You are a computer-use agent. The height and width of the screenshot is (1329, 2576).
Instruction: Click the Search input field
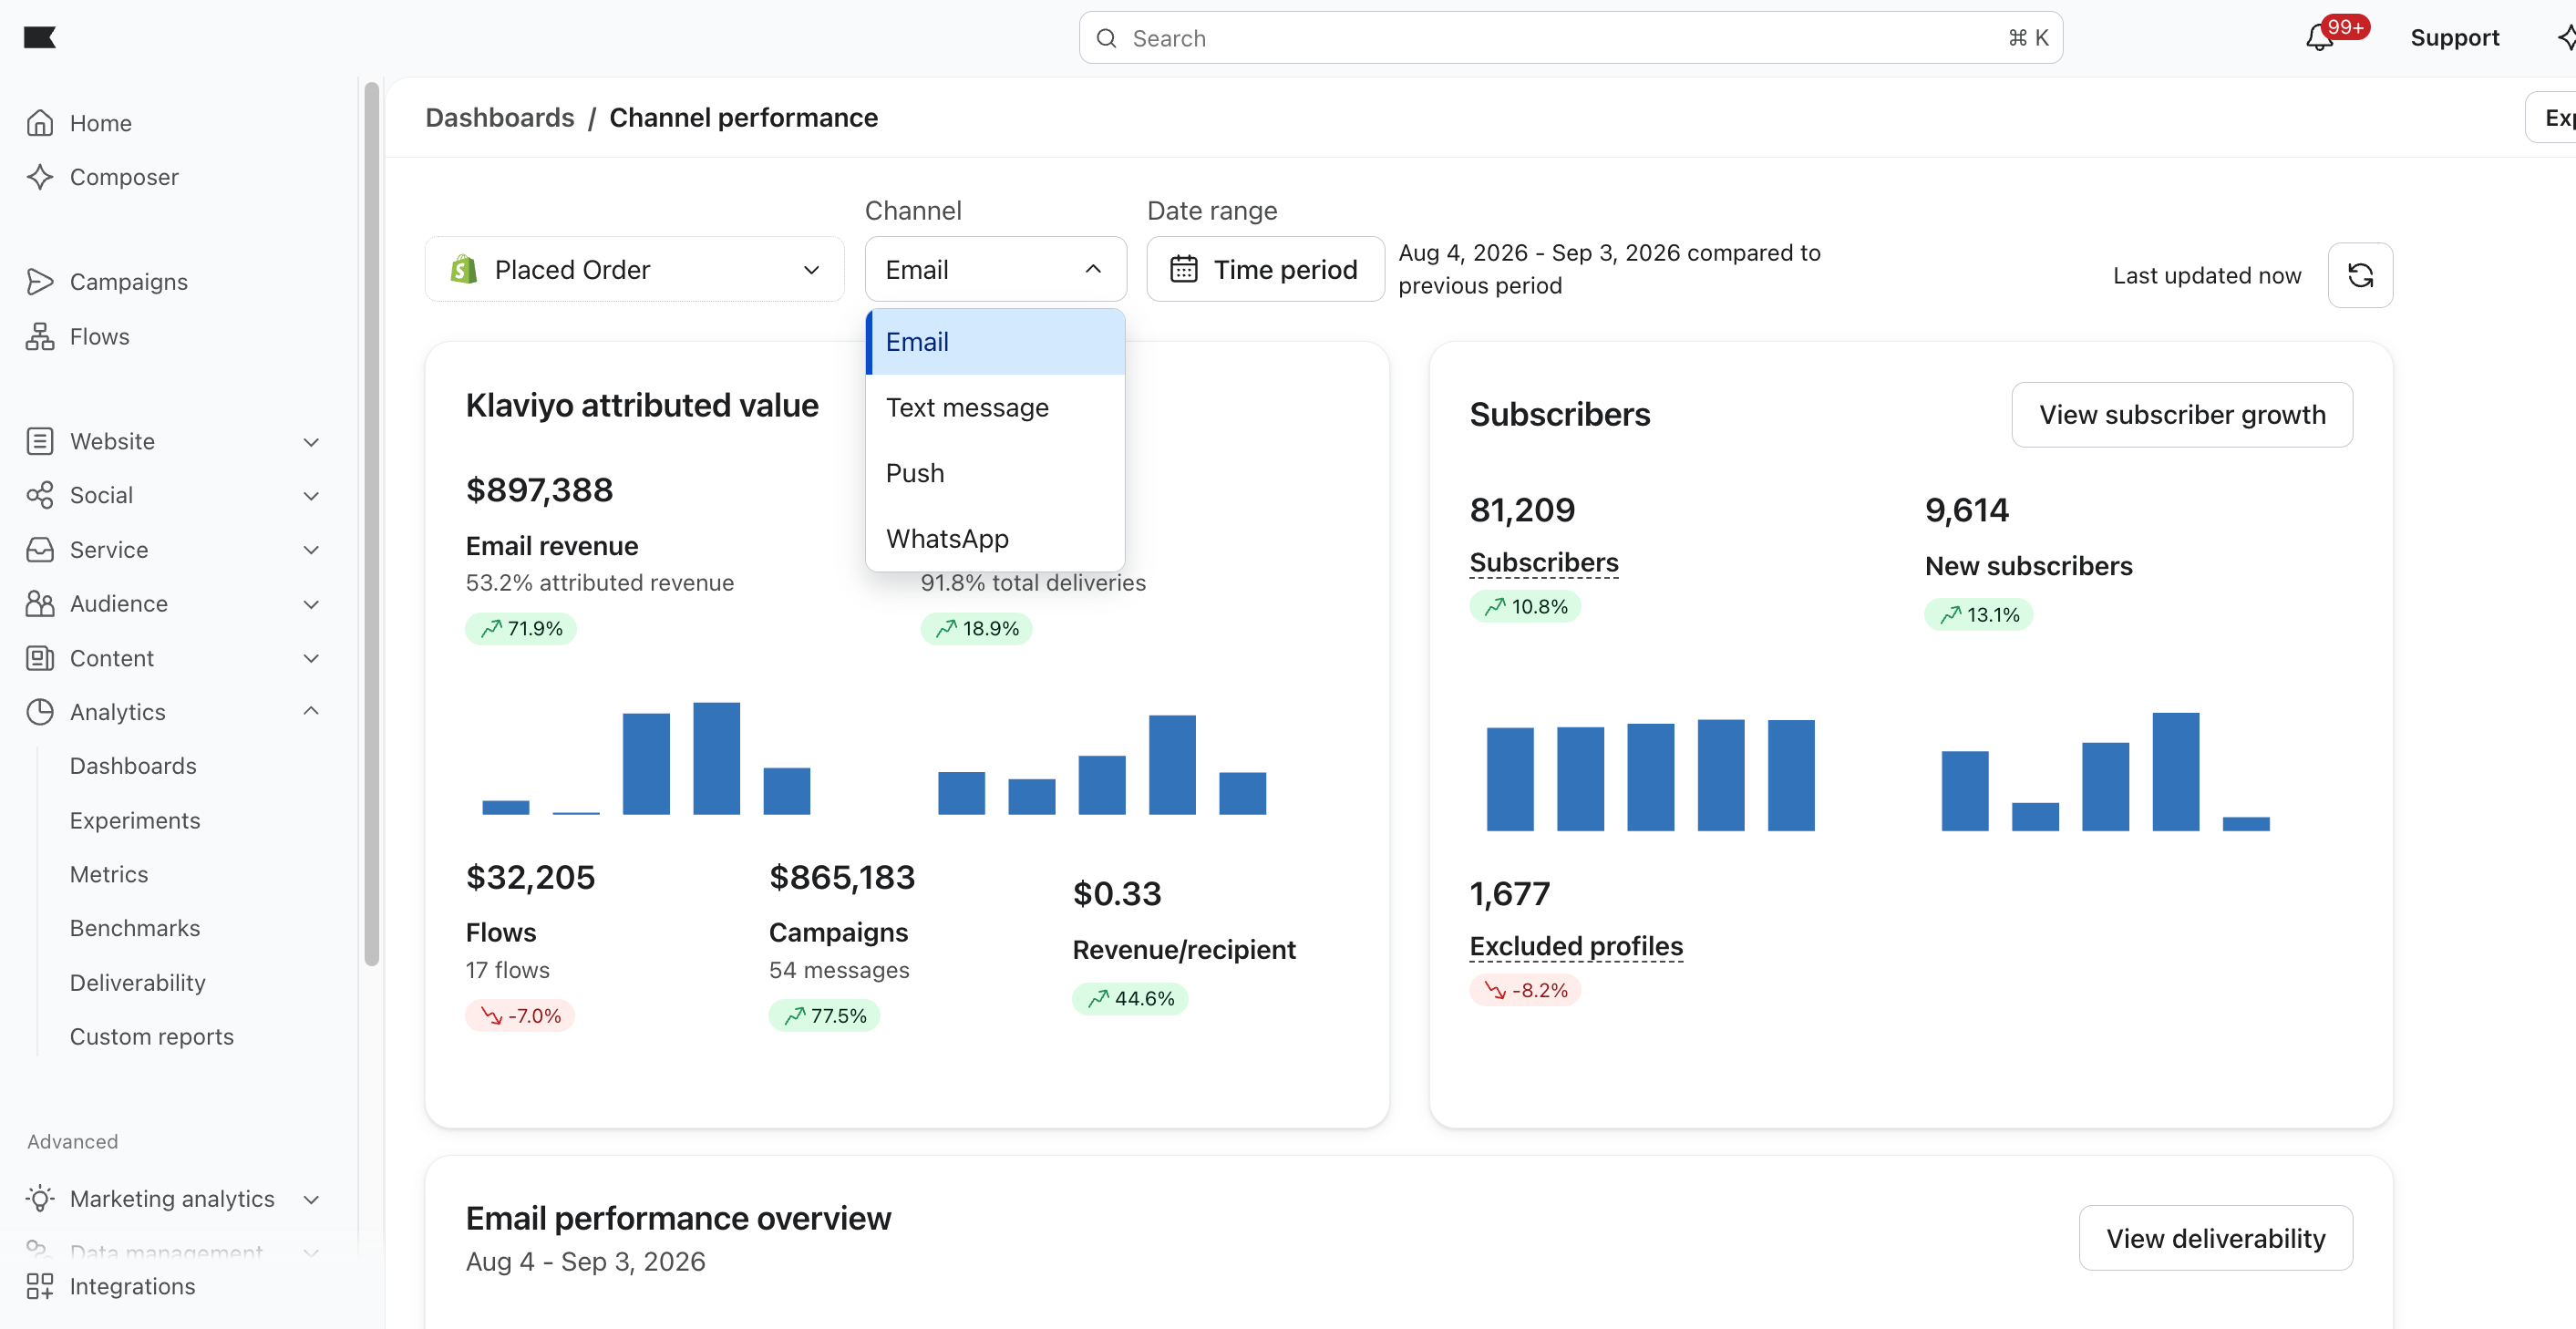point(1570,38)
